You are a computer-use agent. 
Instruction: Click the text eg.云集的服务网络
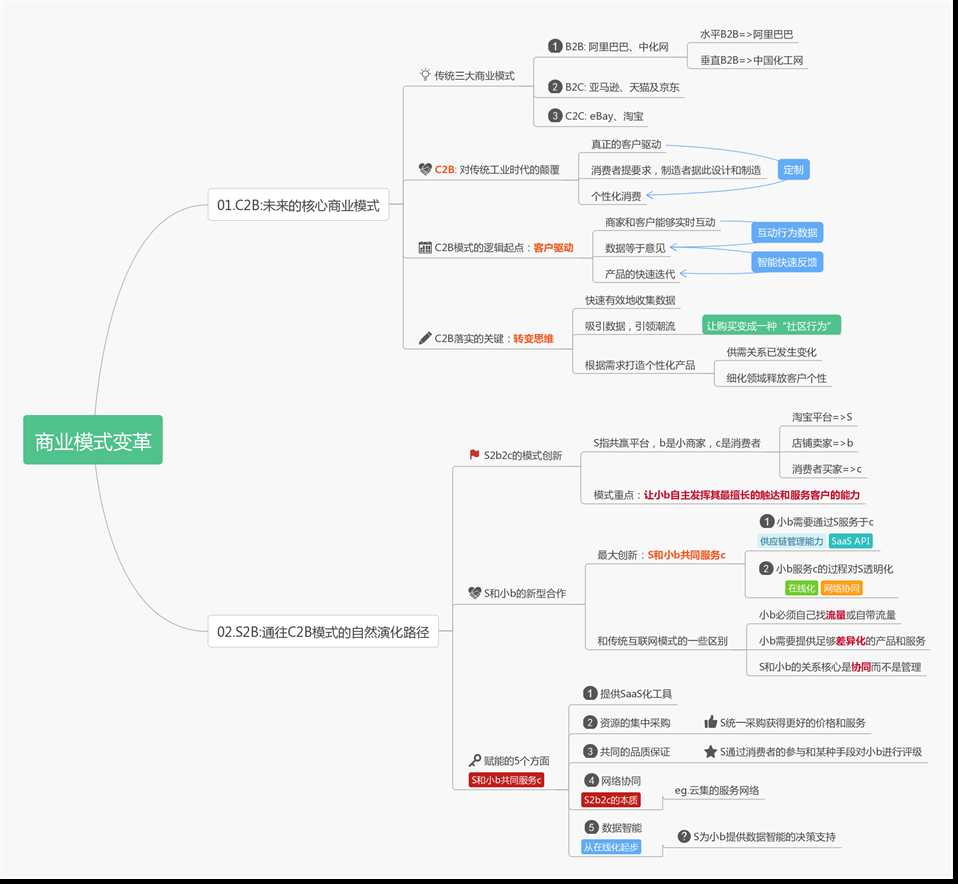point(717,791)
